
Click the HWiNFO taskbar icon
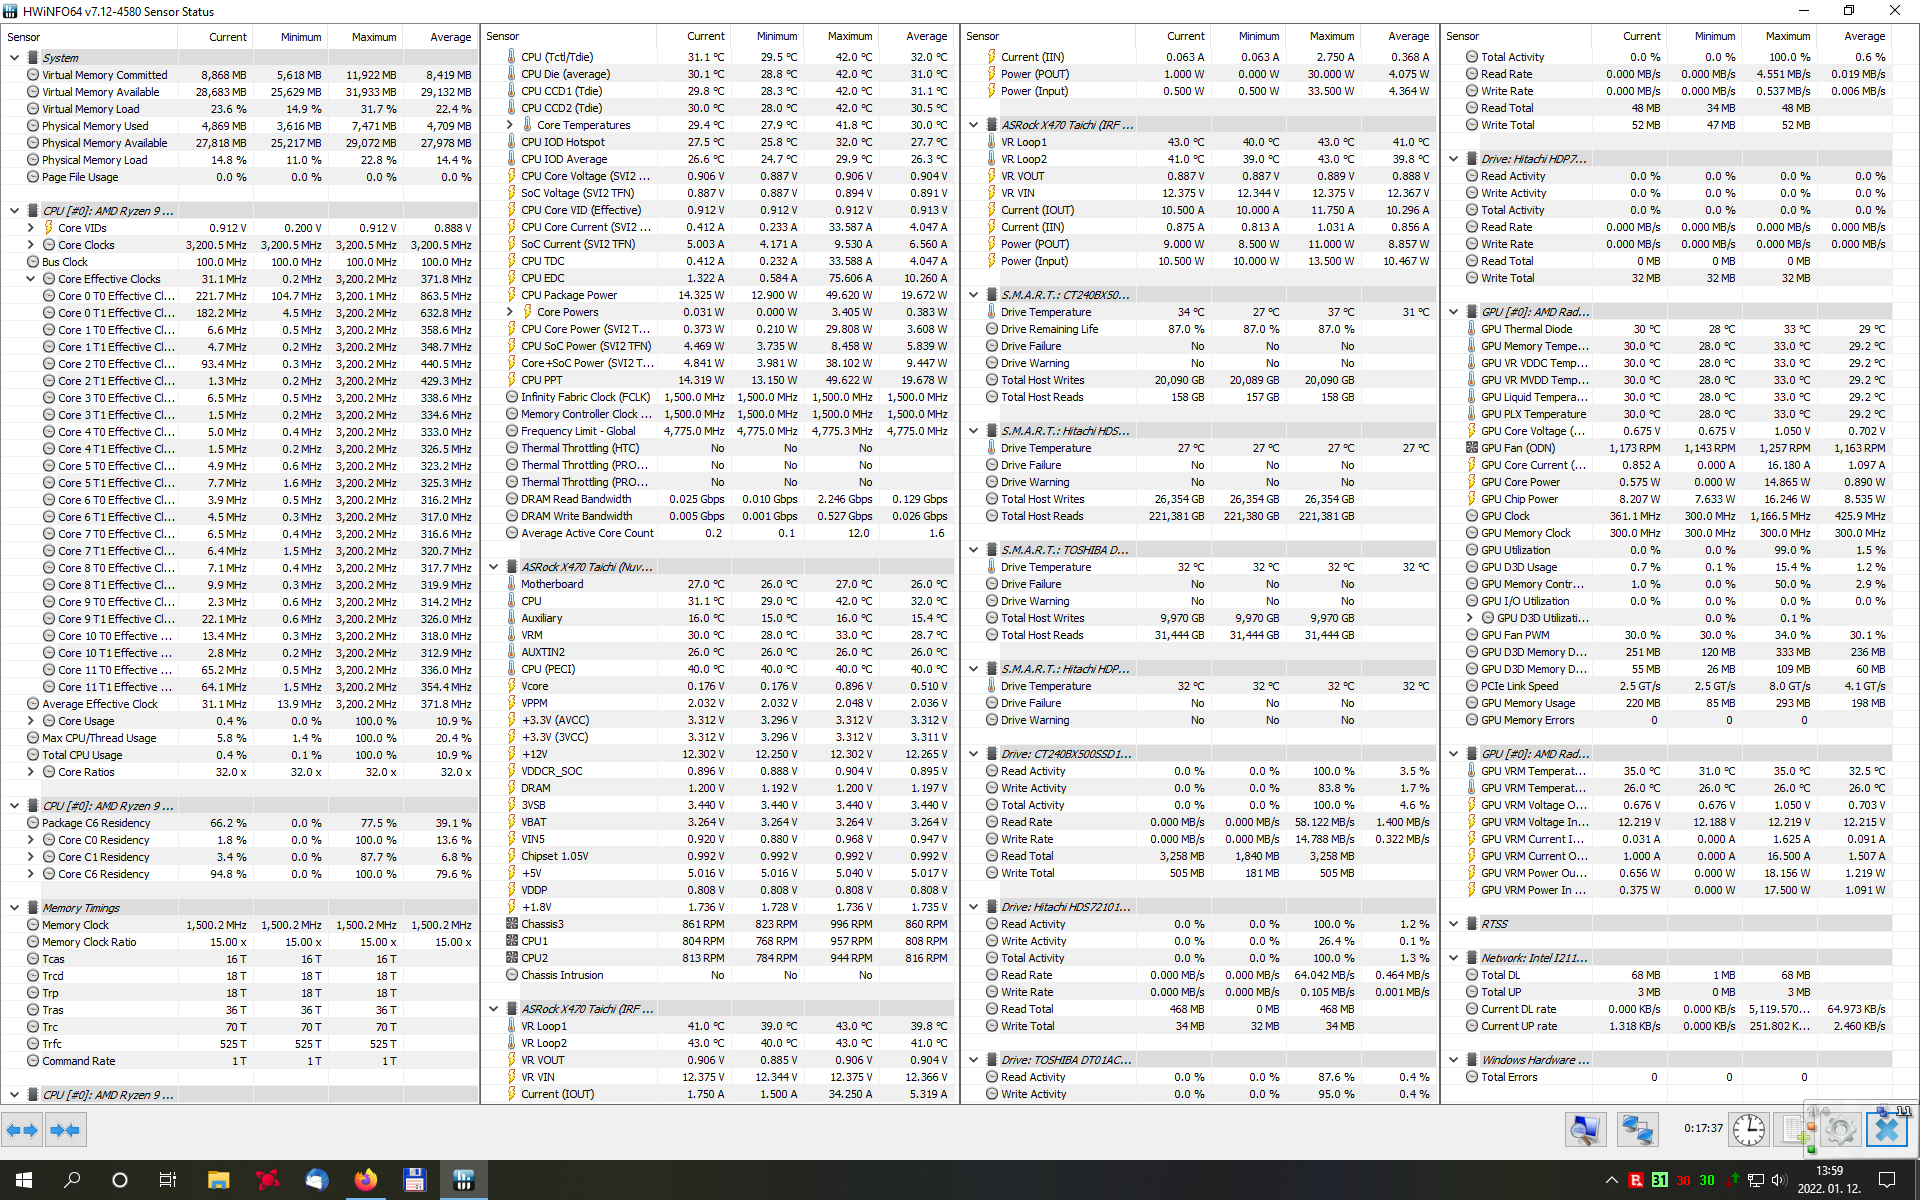[463, 1180]
